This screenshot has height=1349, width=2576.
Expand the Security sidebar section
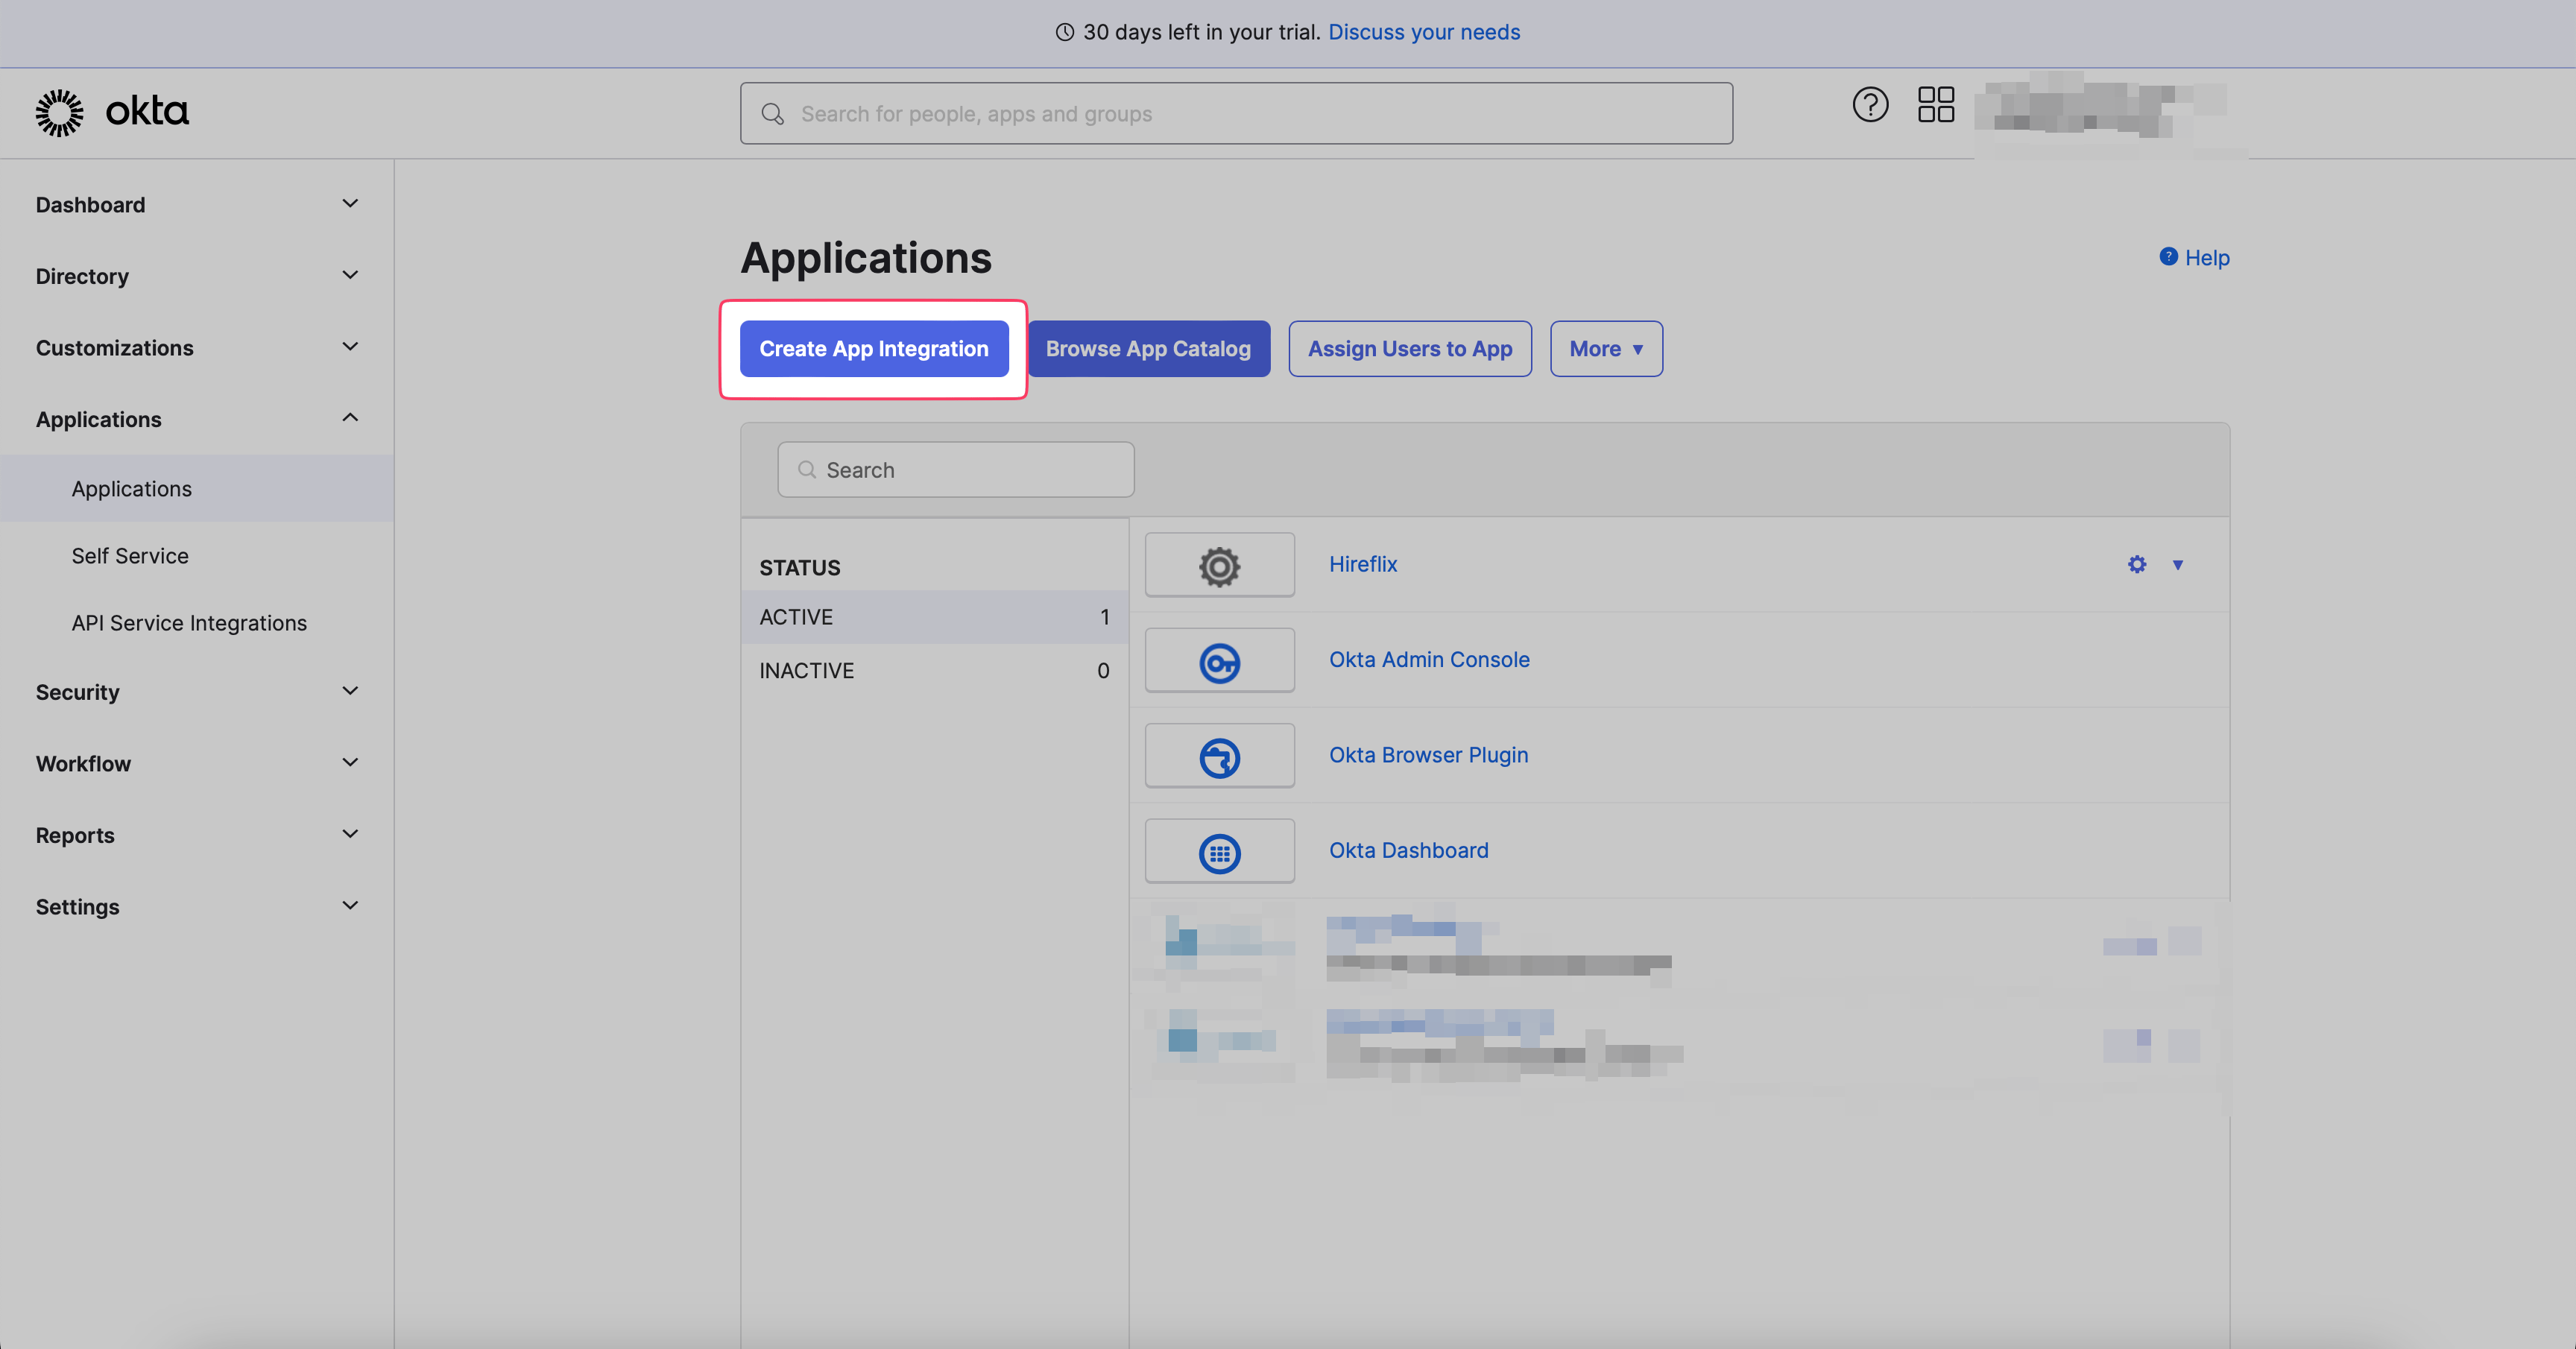(x=197, y=692)
